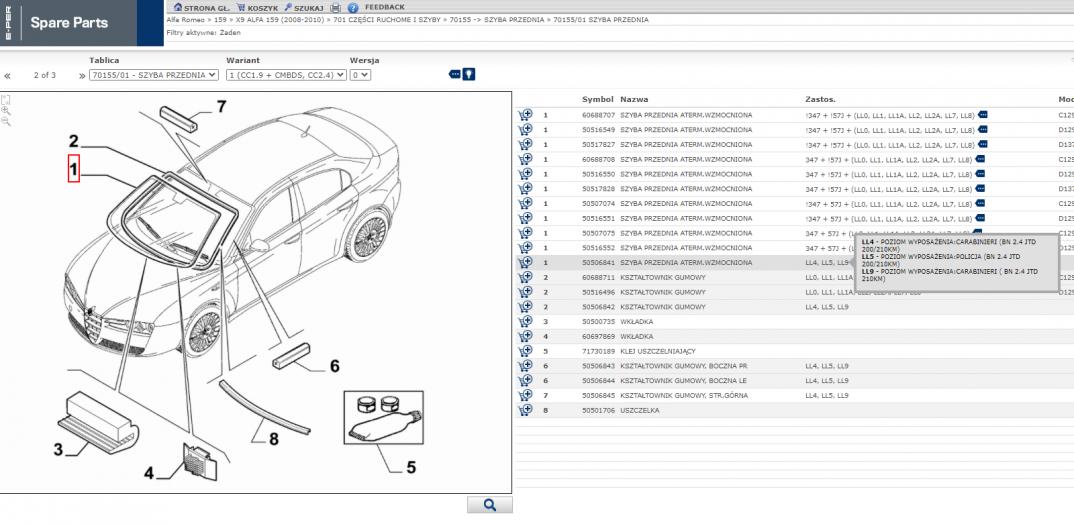Go to the next table with the » arrow

(82, 76)
